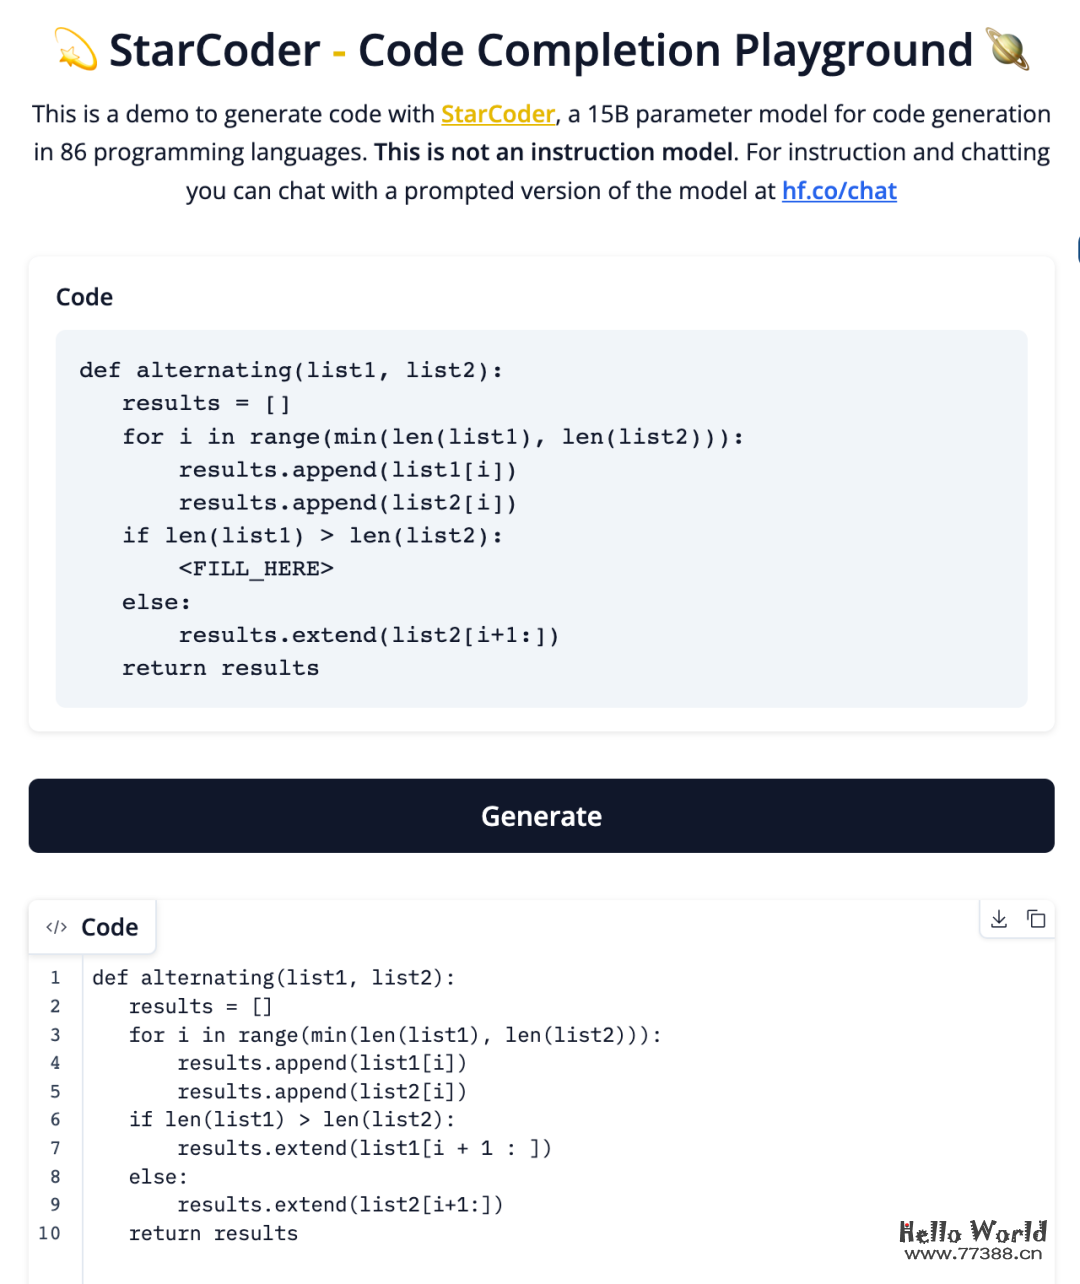Click line number 1 in output gutter

(55, 978)
